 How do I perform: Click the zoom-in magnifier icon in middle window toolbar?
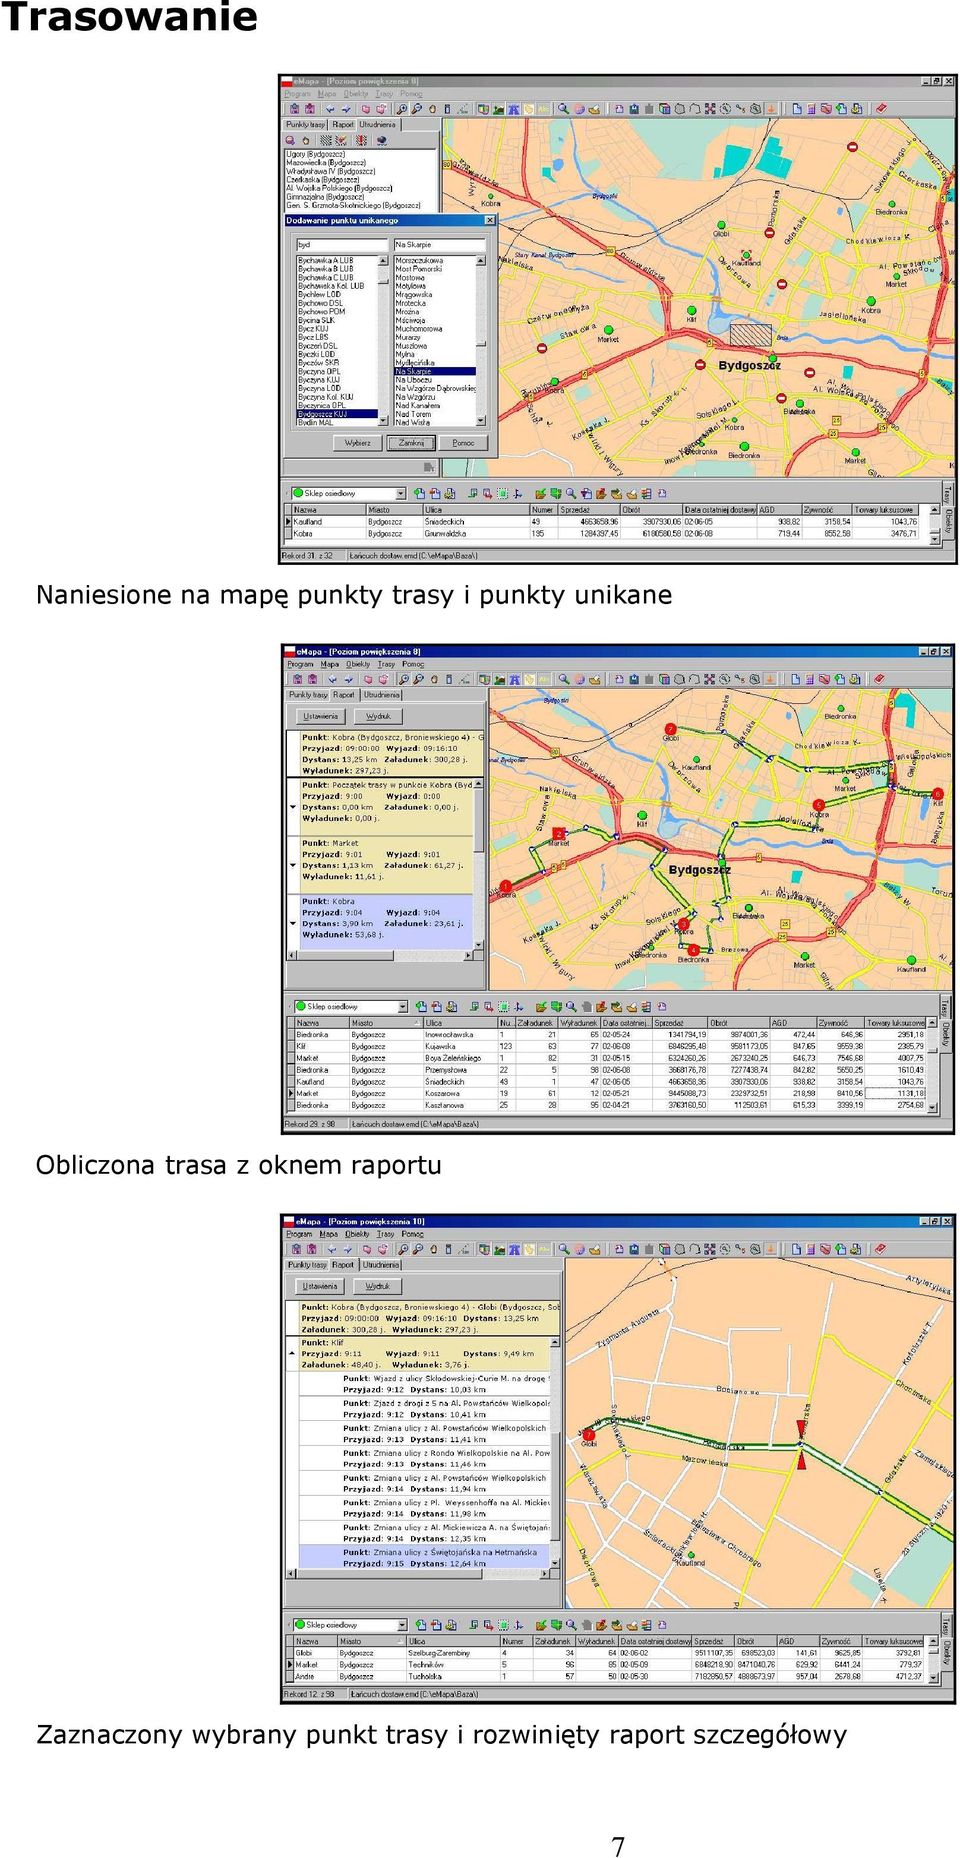[403, 679]
